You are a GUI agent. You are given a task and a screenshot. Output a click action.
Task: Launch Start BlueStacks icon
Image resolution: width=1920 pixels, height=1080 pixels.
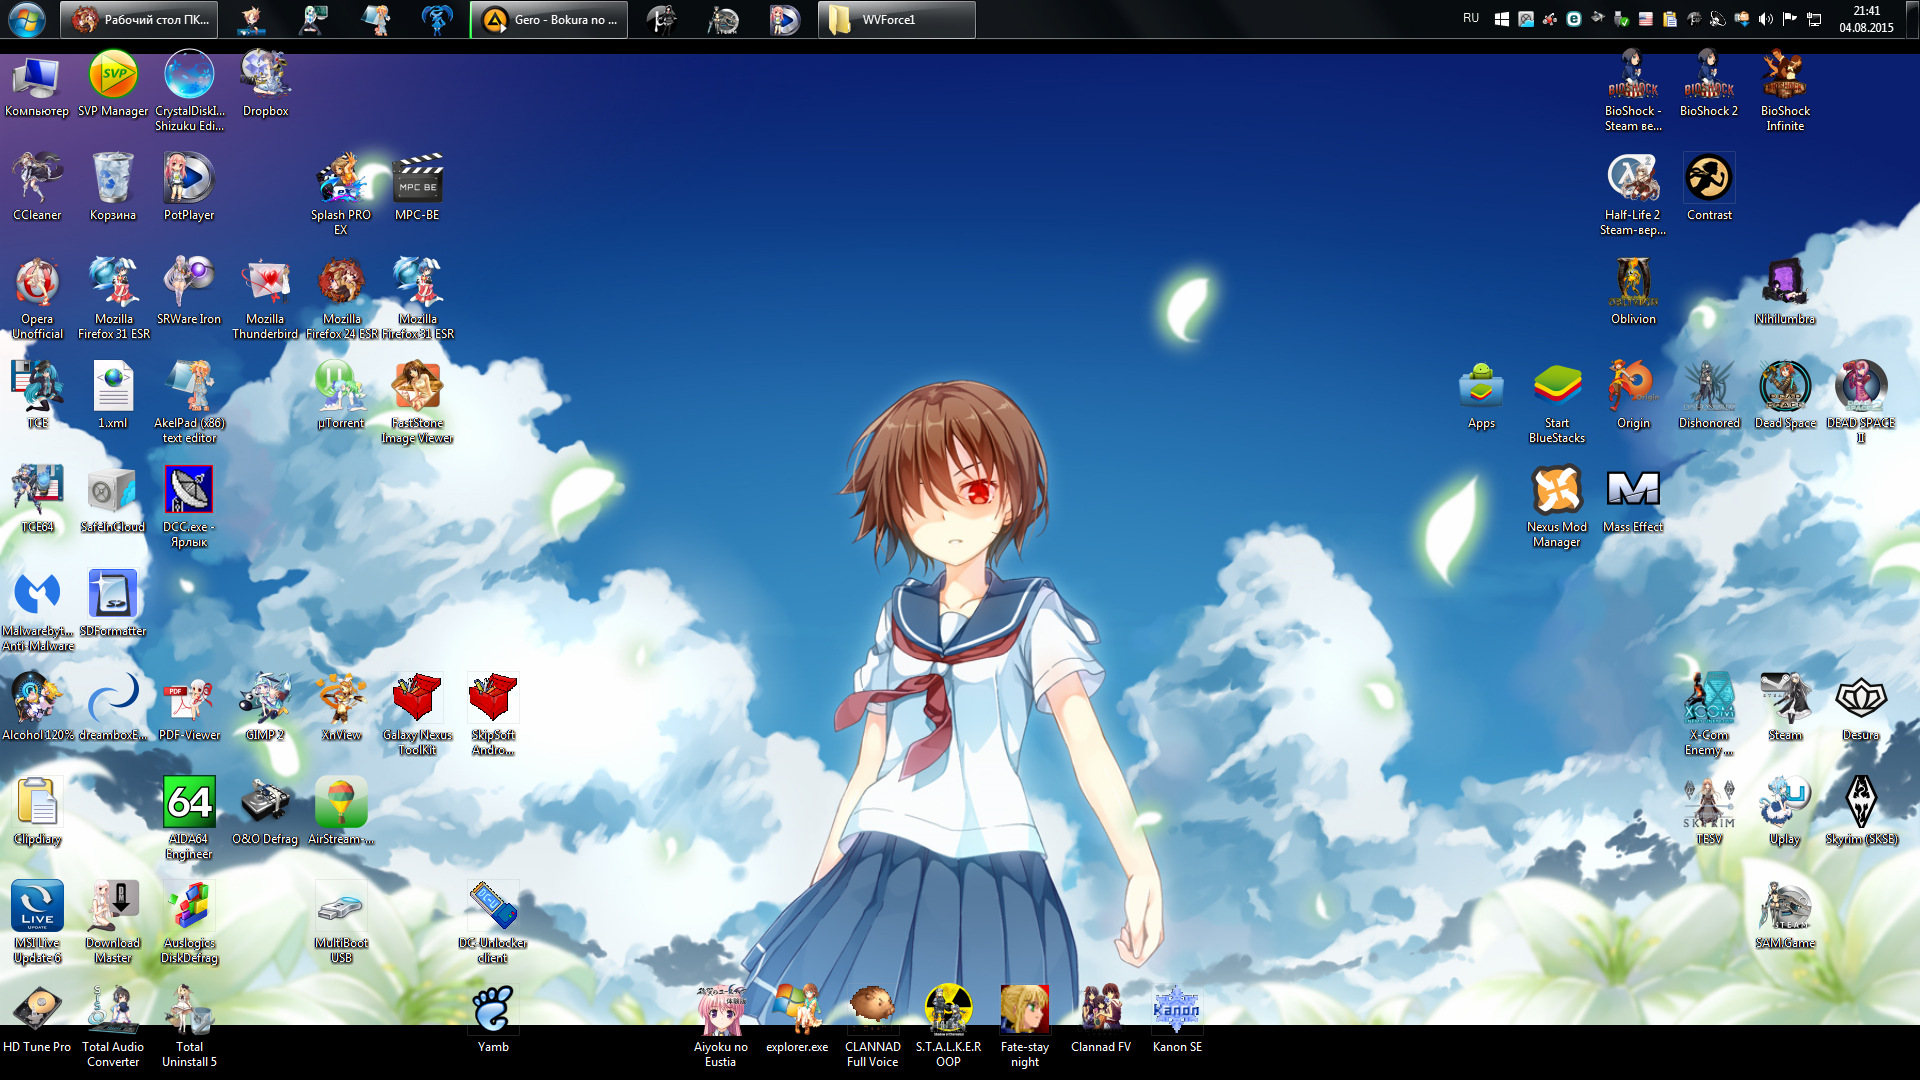1557,402
